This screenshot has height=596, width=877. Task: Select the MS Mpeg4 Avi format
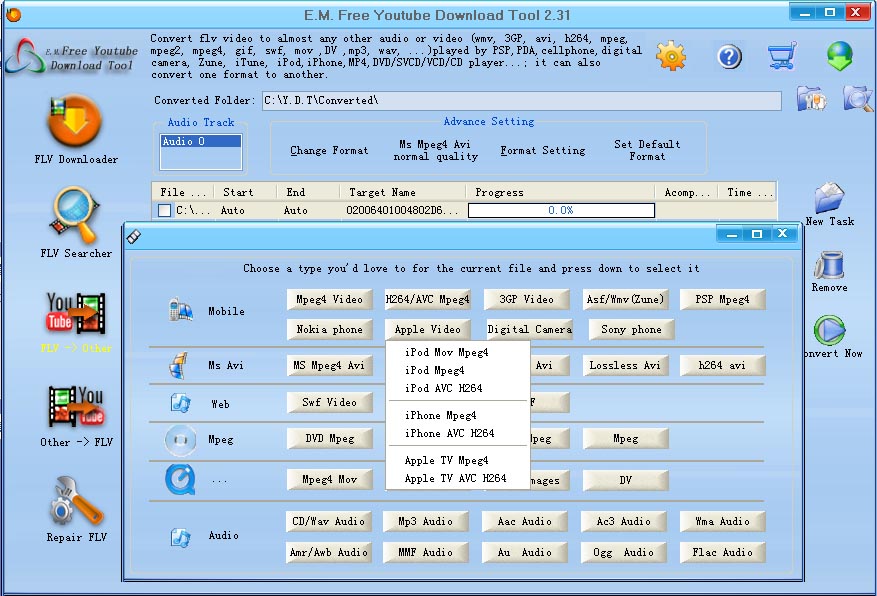(329, 365)
